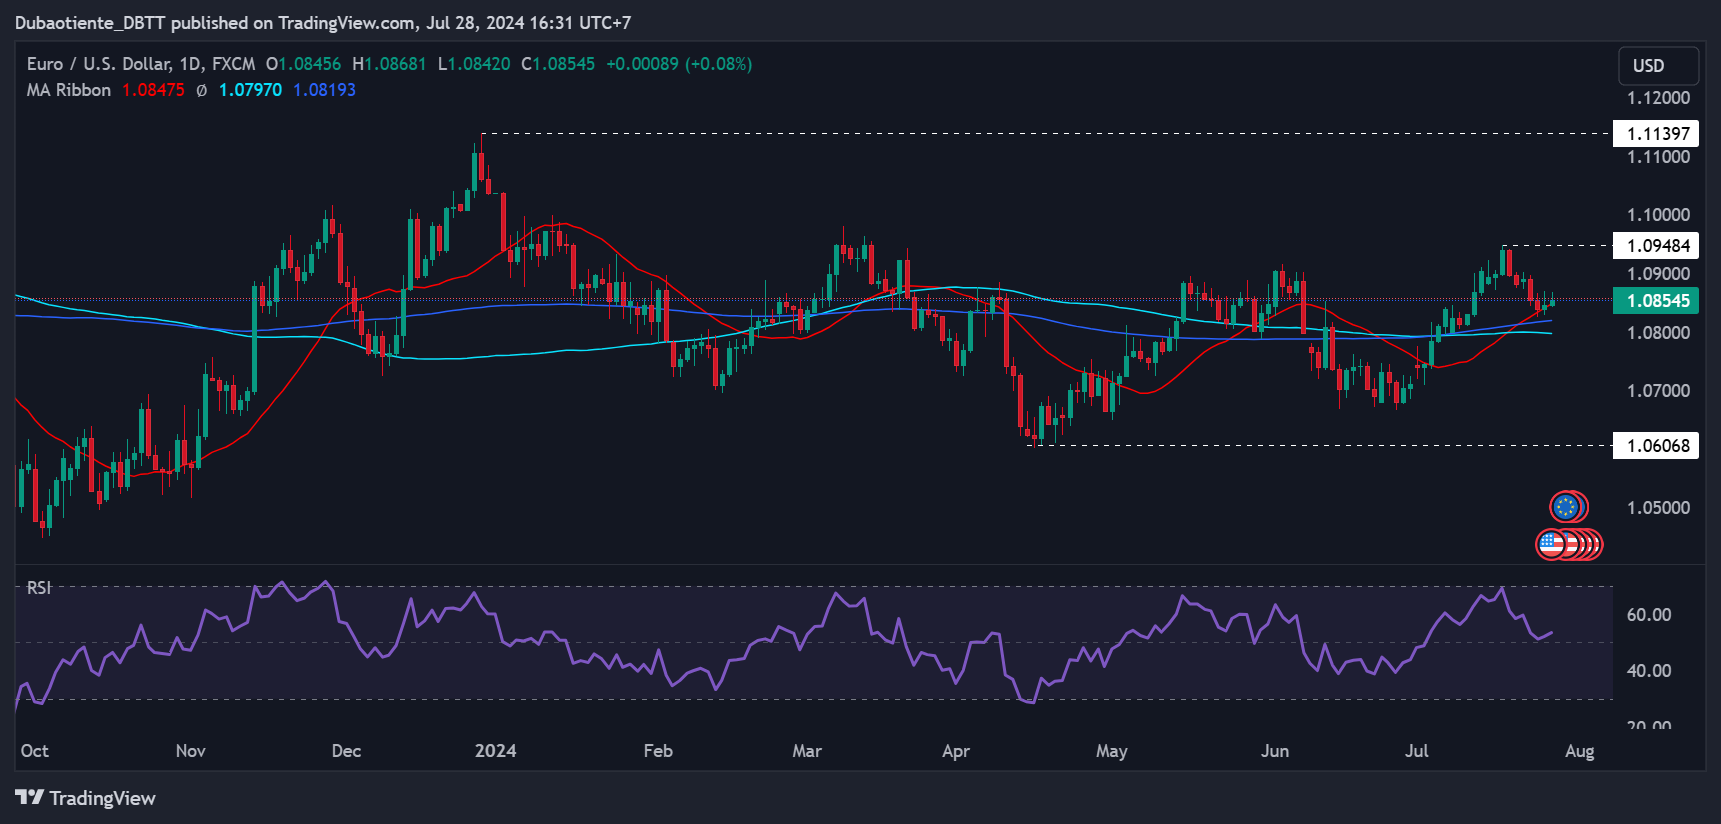
Task: Click the 1.10000 price axis label
Action: 1658,215
